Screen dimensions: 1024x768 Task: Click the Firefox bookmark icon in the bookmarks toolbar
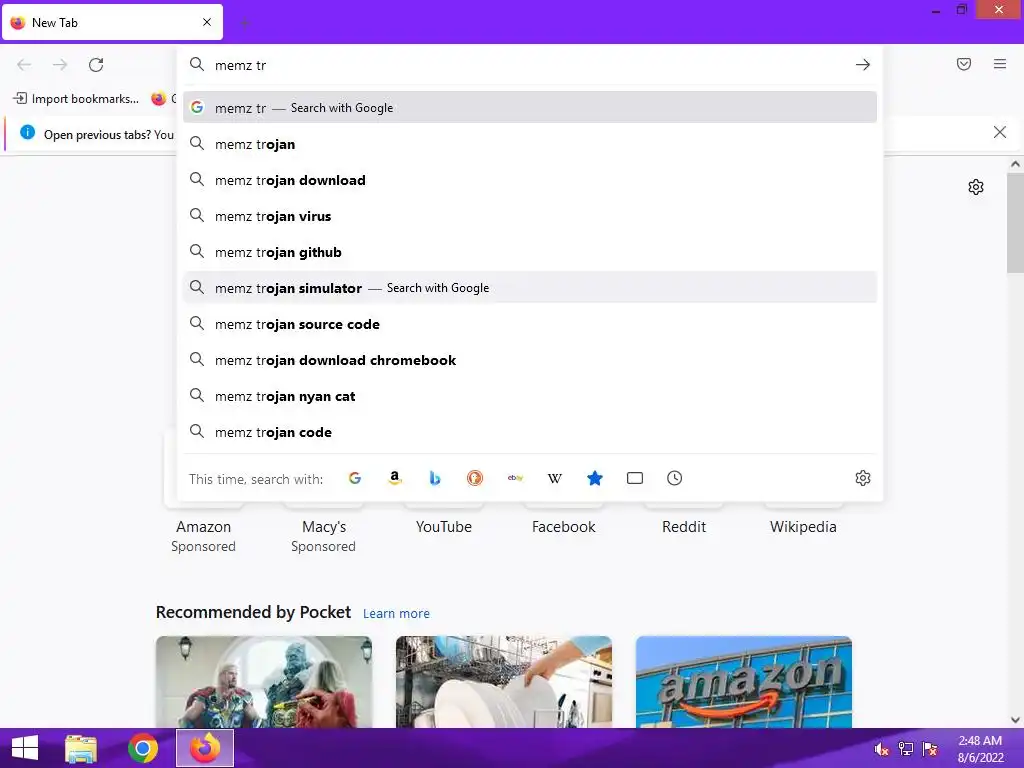coord(159,99)
